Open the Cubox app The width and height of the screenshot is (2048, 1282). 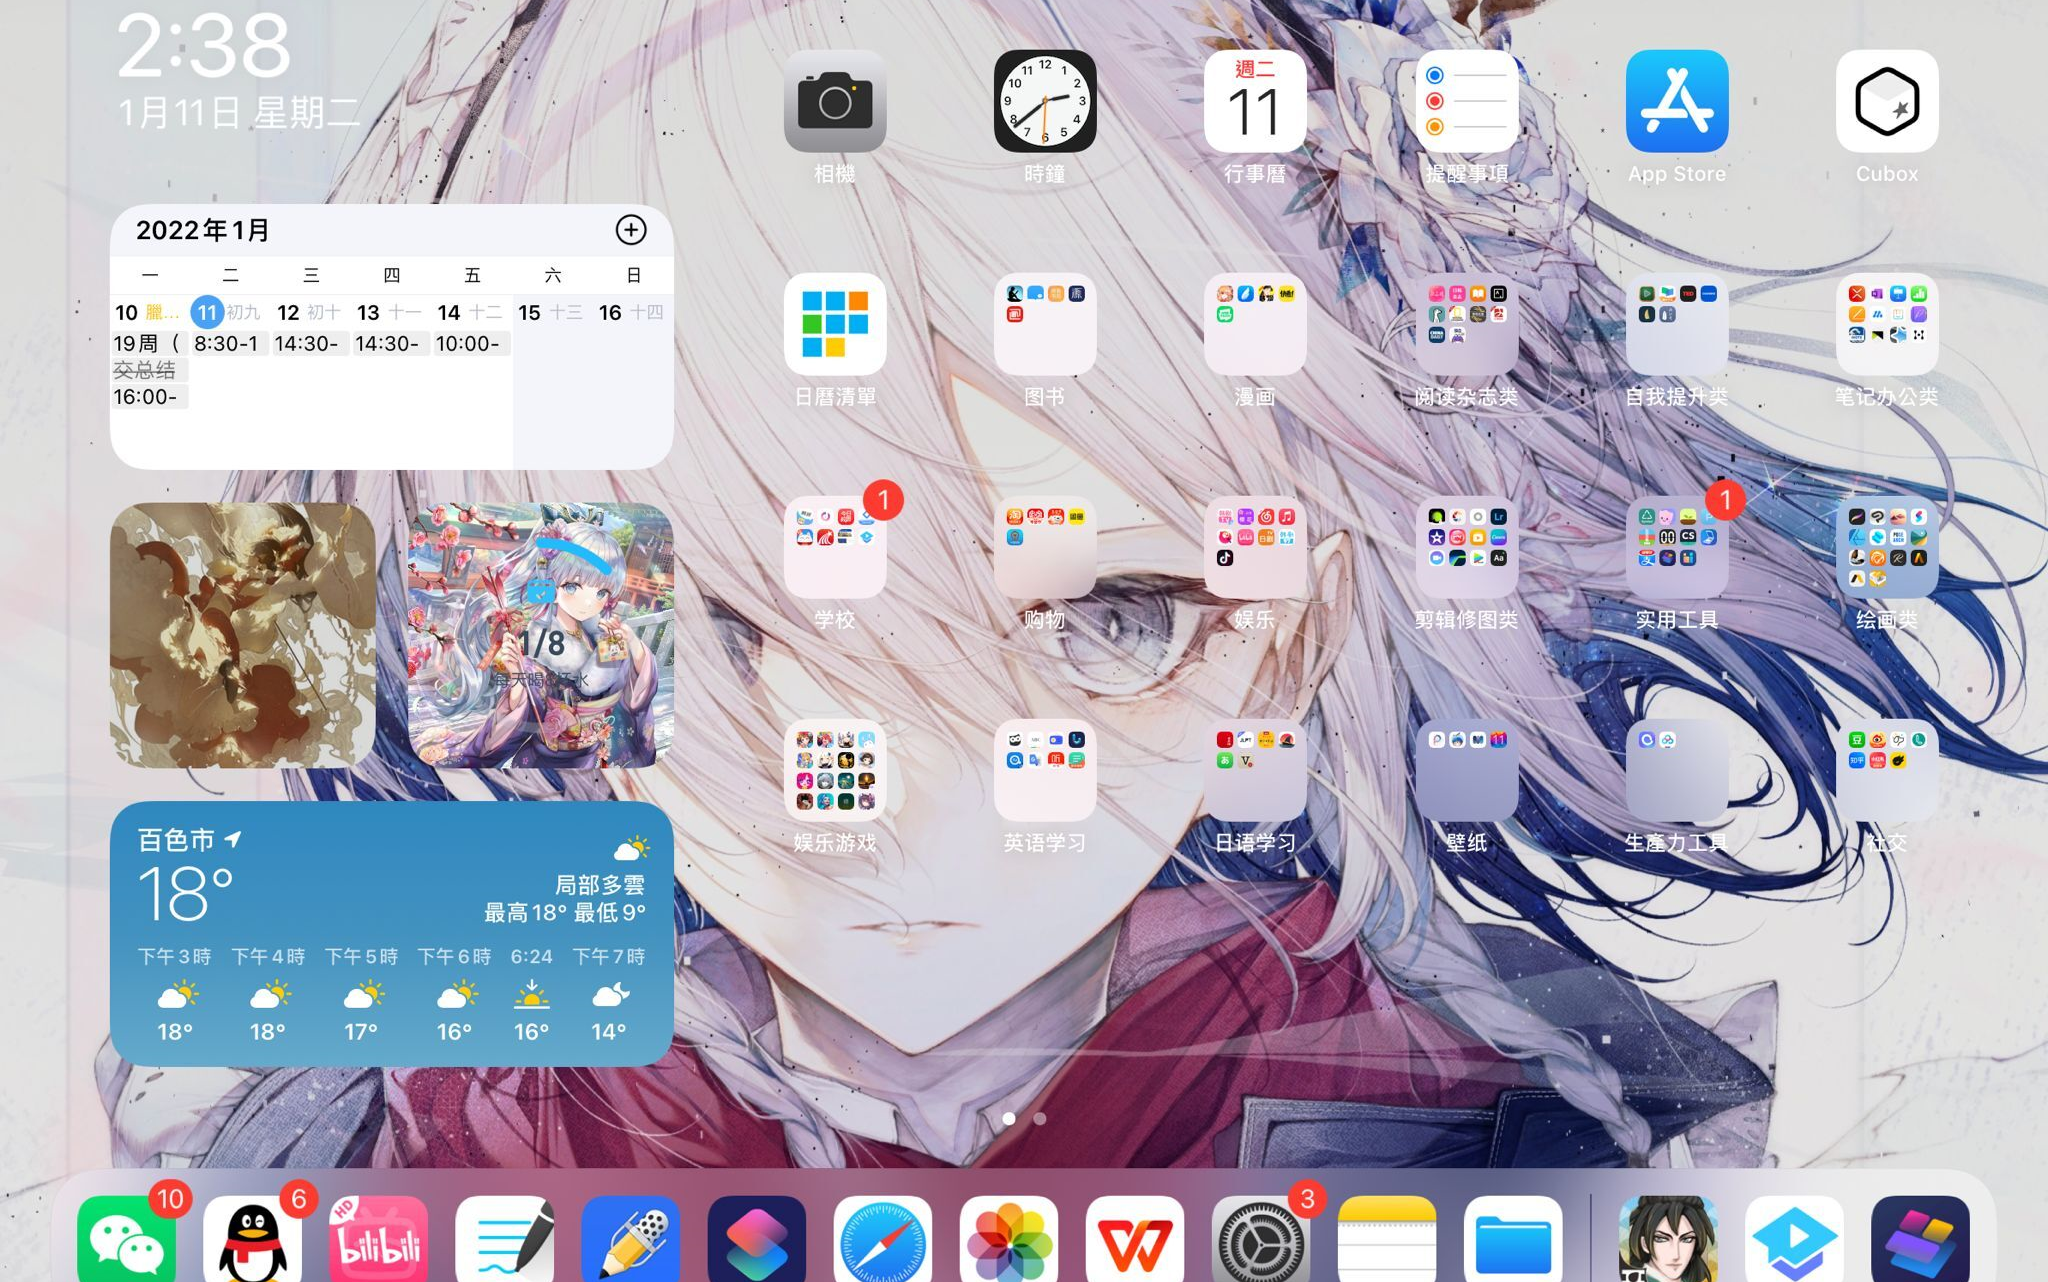[x=1887, y=101]
